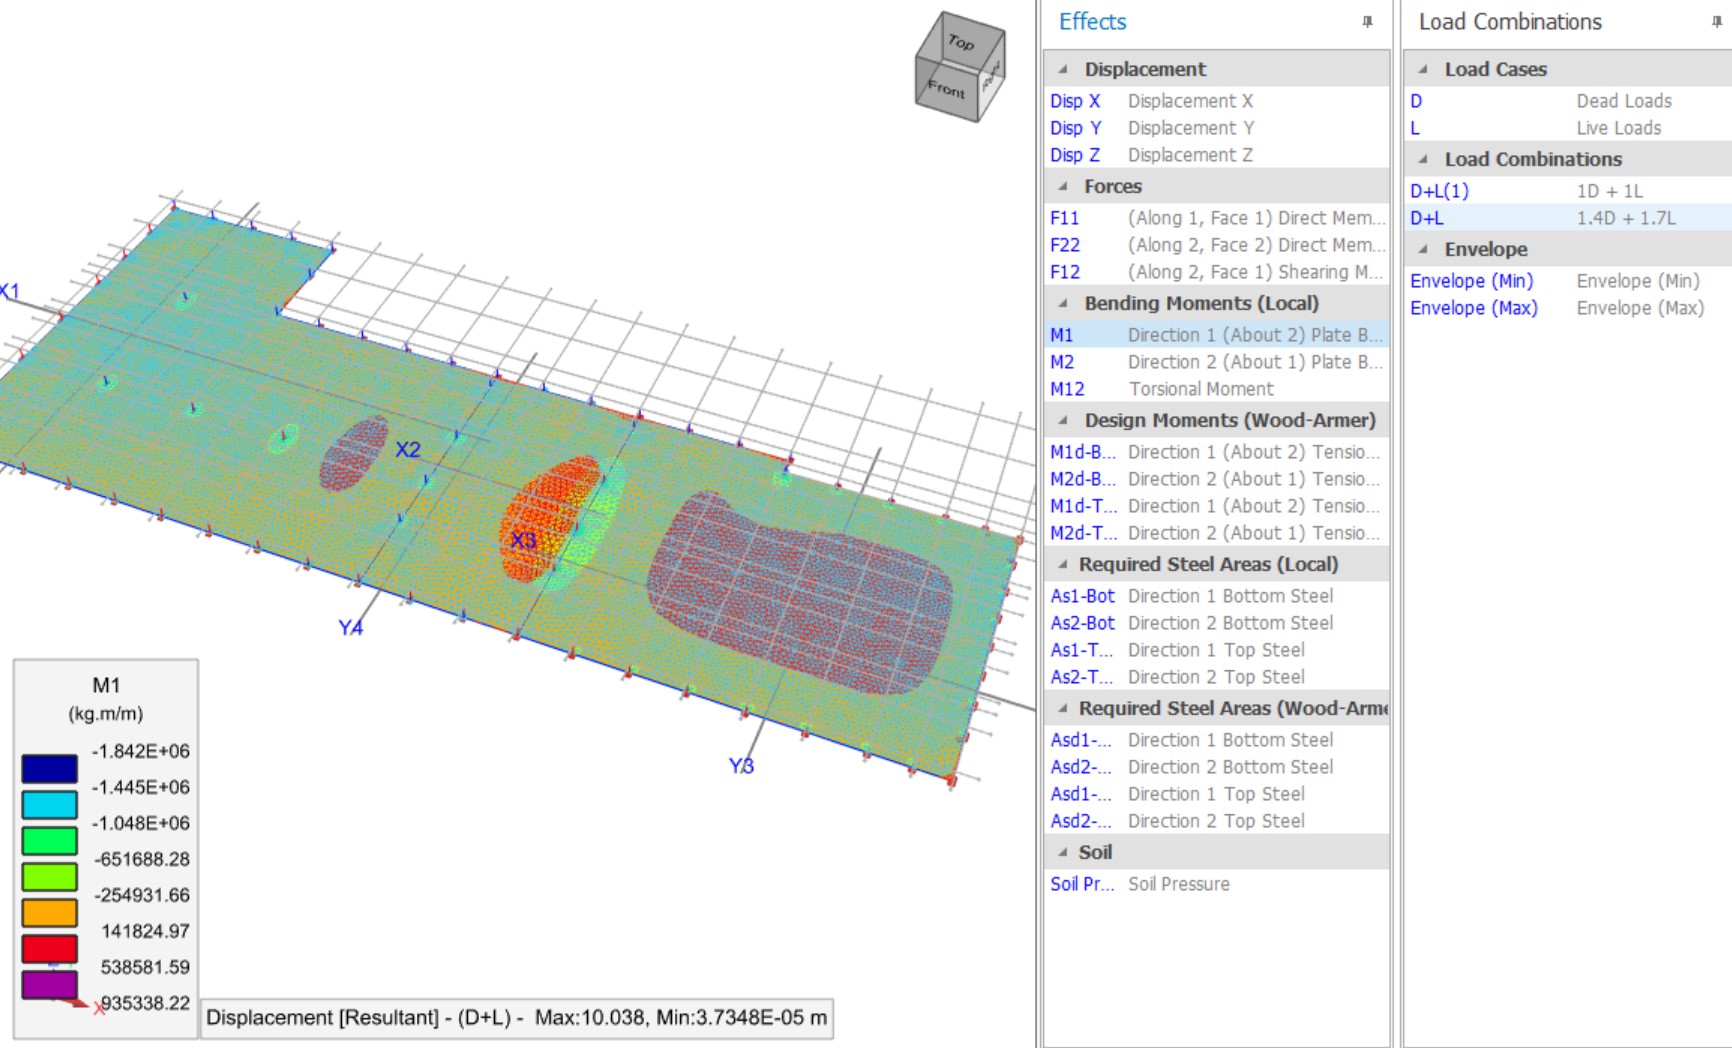Screen dimensions: 1732x1048
Task: Select M1 bending moment row
Action: (1216, 335)
